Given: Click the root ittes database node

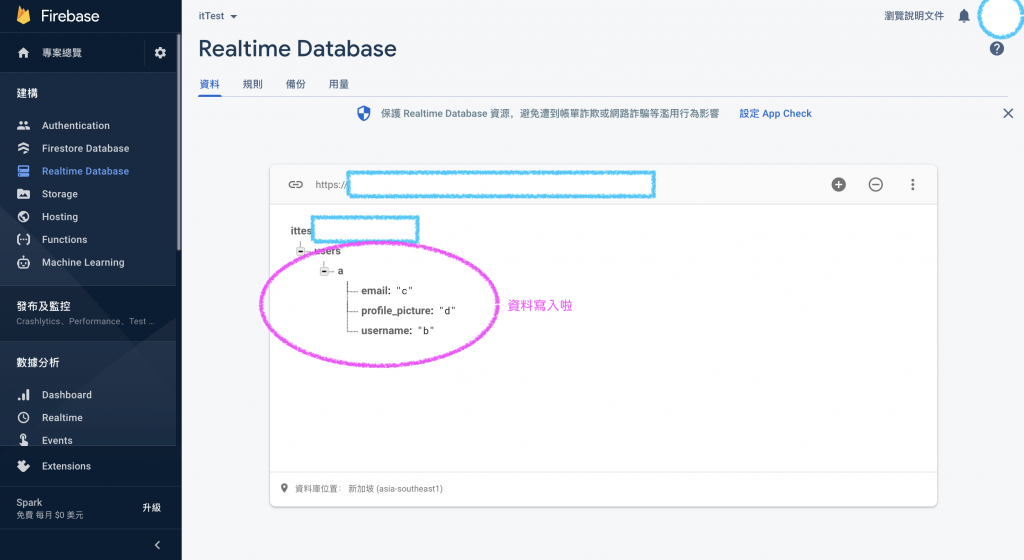Looking at the screenshot, I should (x=301, y=230).
